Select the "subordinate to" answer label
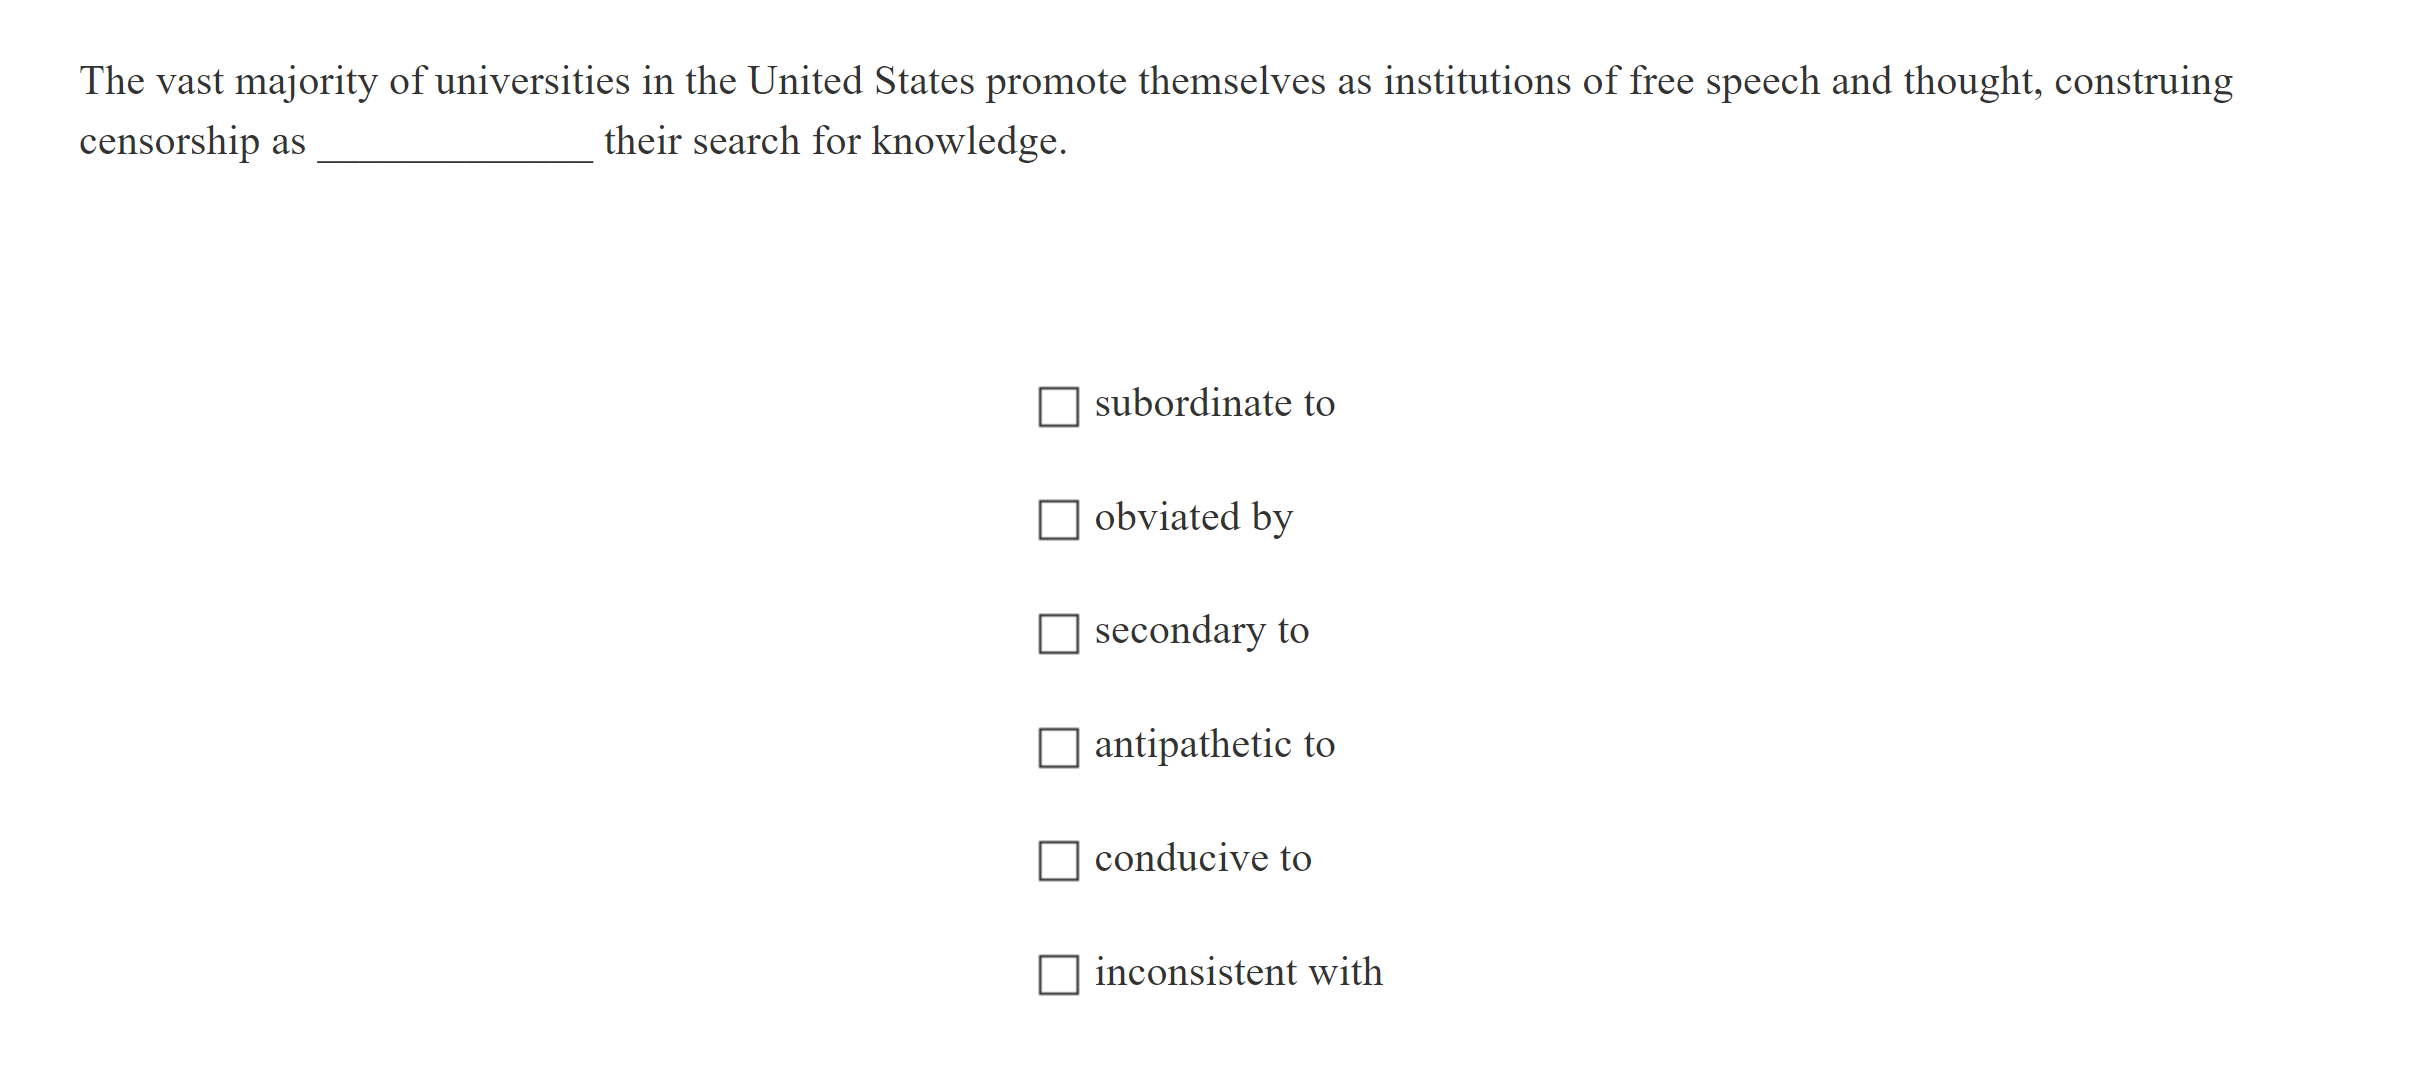This screenshot has height=1080, width=2434. coord(1214,404)
